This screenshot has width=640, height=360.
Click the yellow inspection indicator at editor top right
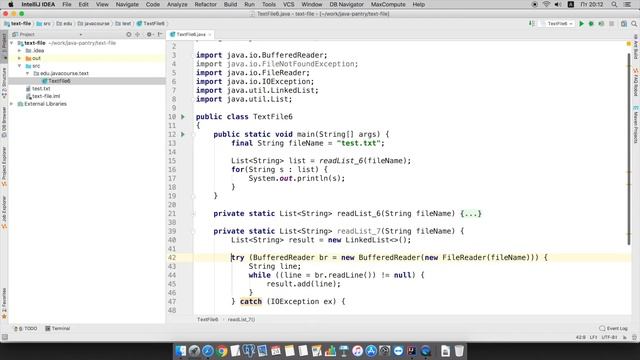(629, 44)
